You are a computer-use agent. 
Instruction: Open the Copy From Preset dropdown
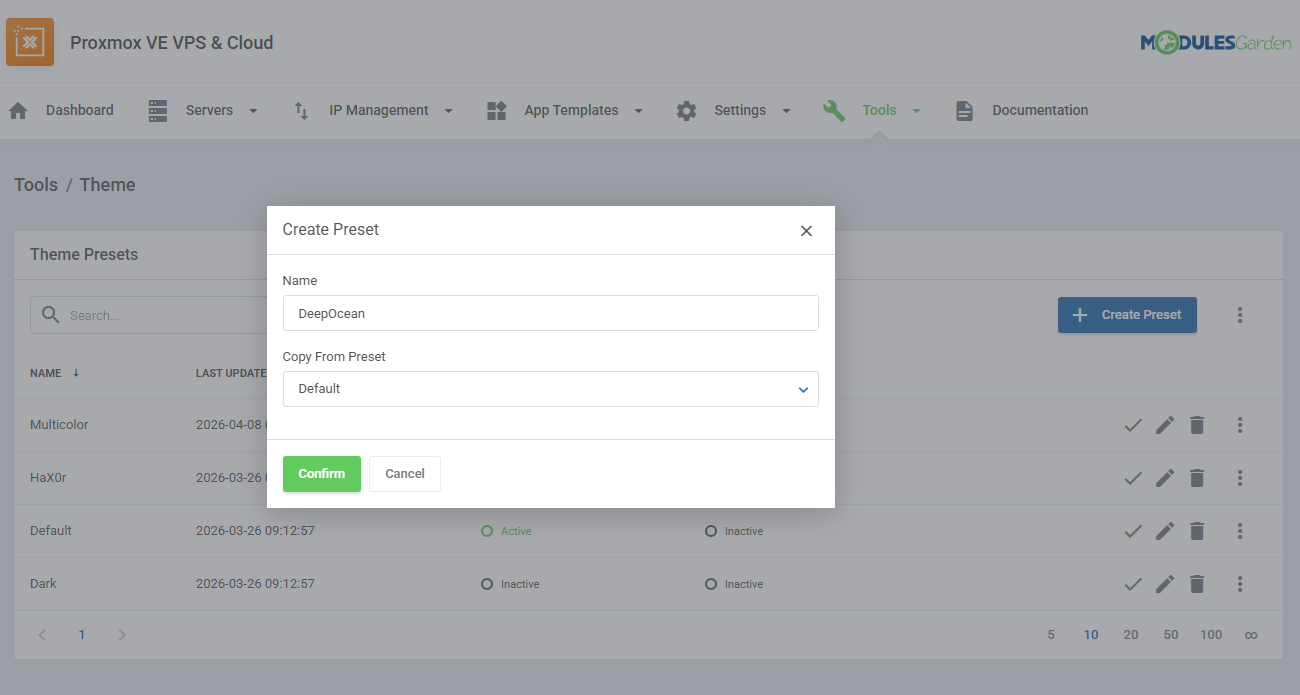550,389
